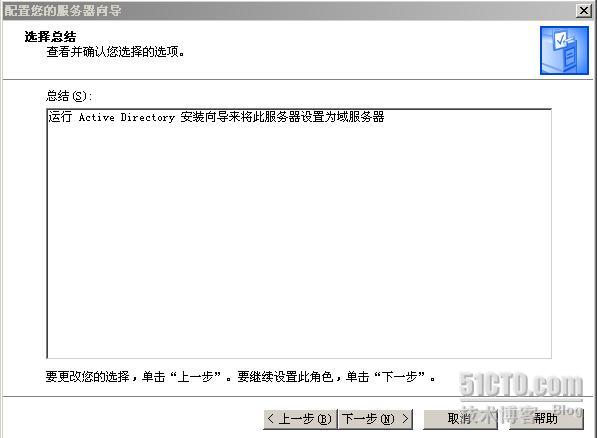
Task: Continue with the 下一步(N) button
Action: point(375,419)
